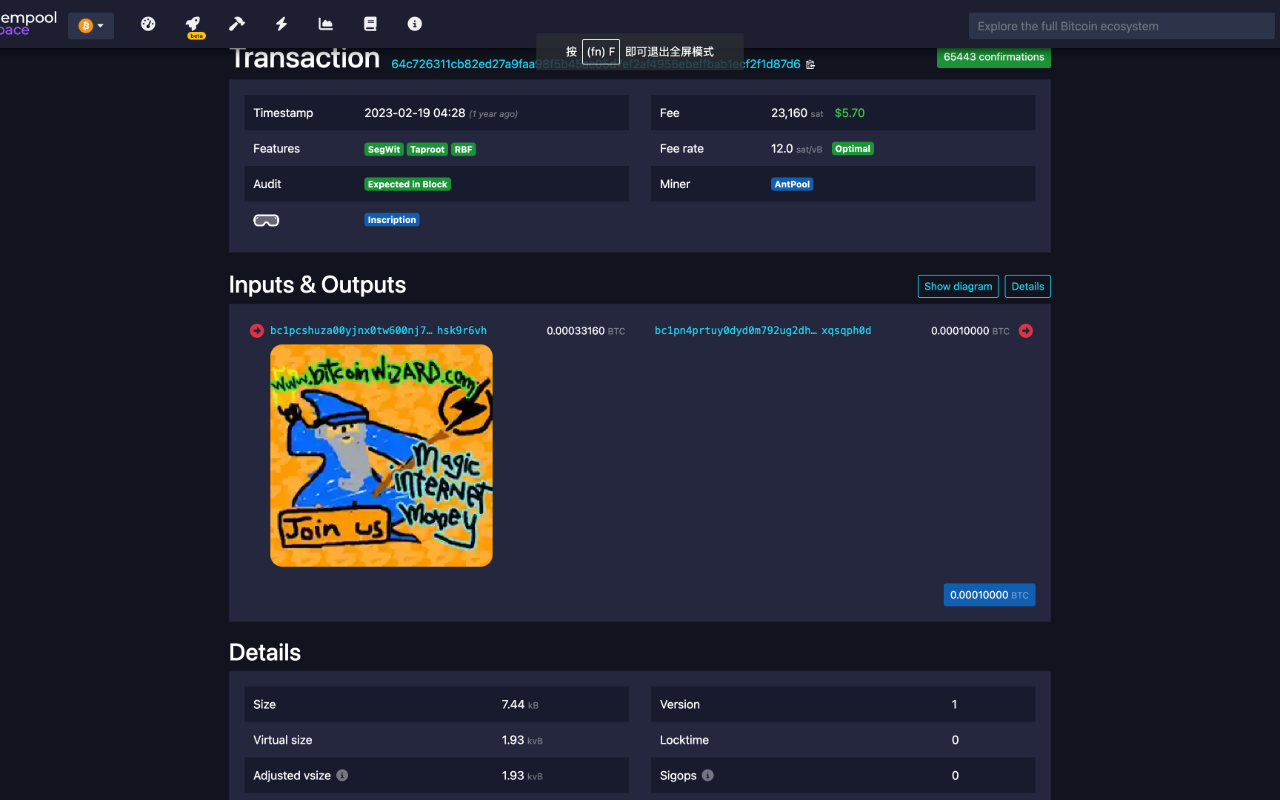1280x800 pixels.
Task: Click the 23,160 sat fee amount
Action: pos(798,113)
